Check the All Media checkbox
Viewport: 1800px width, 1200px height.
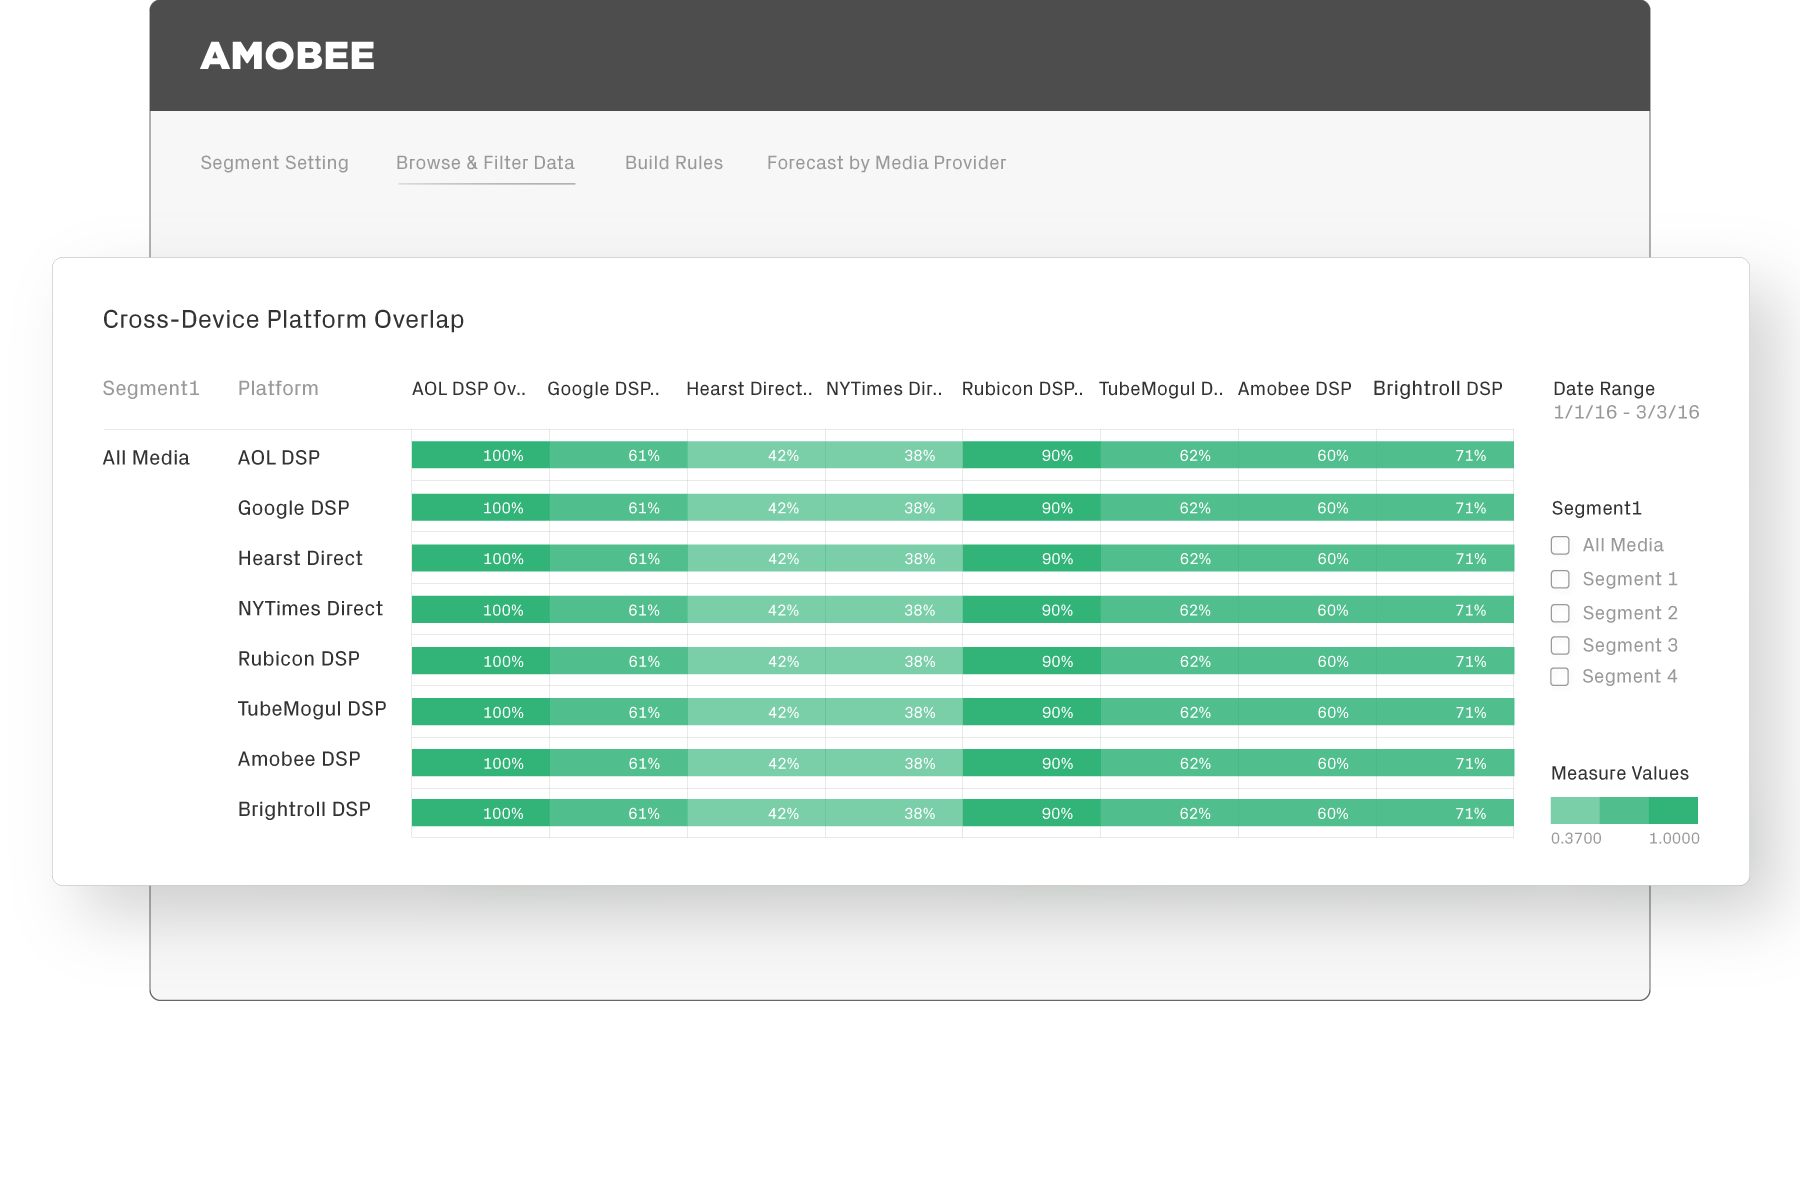tap(1560, 545)
